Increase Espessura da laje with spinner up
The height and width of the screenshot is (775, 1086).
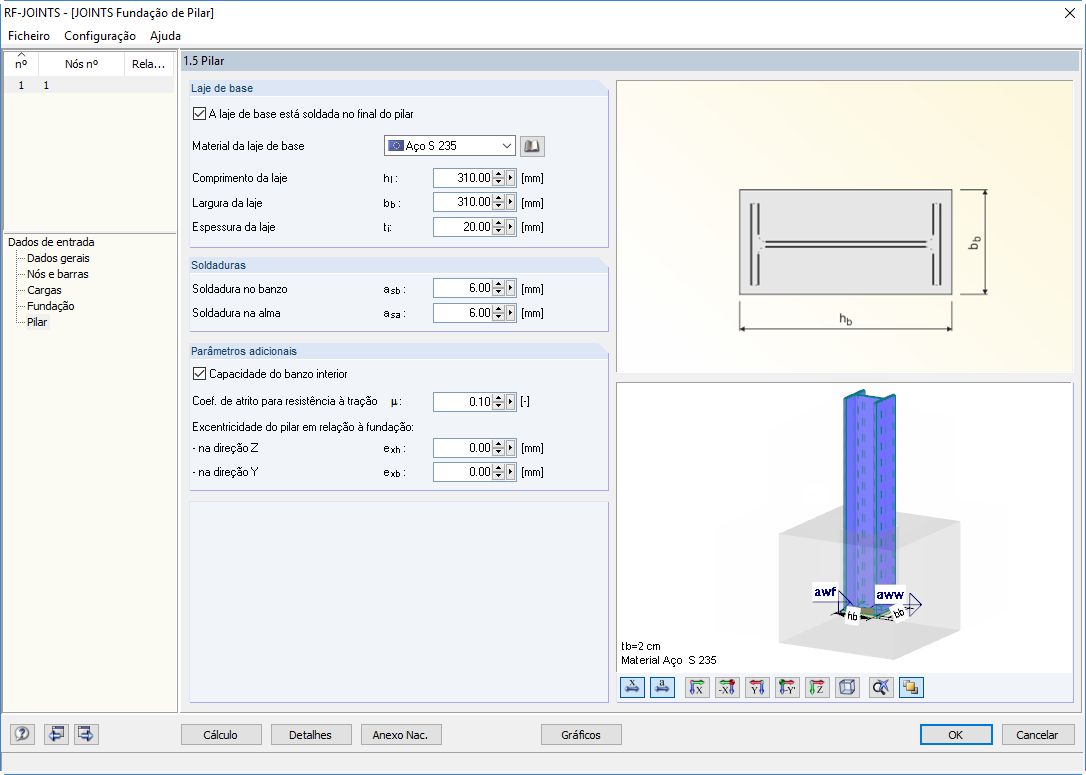pos(499,223)
